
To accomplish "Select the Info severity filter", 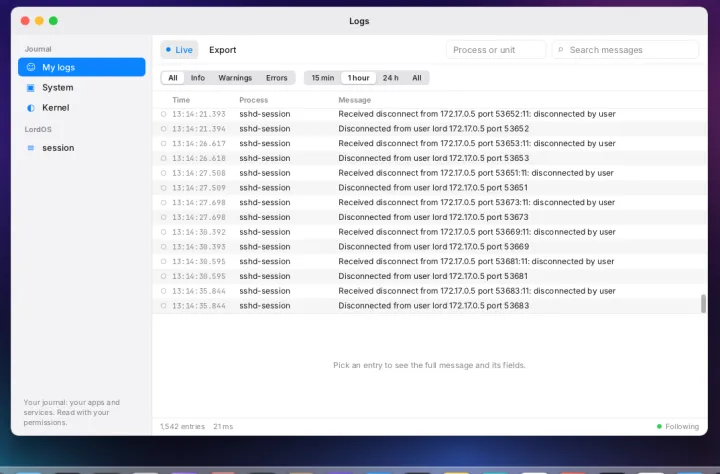I will pos(198,78).
